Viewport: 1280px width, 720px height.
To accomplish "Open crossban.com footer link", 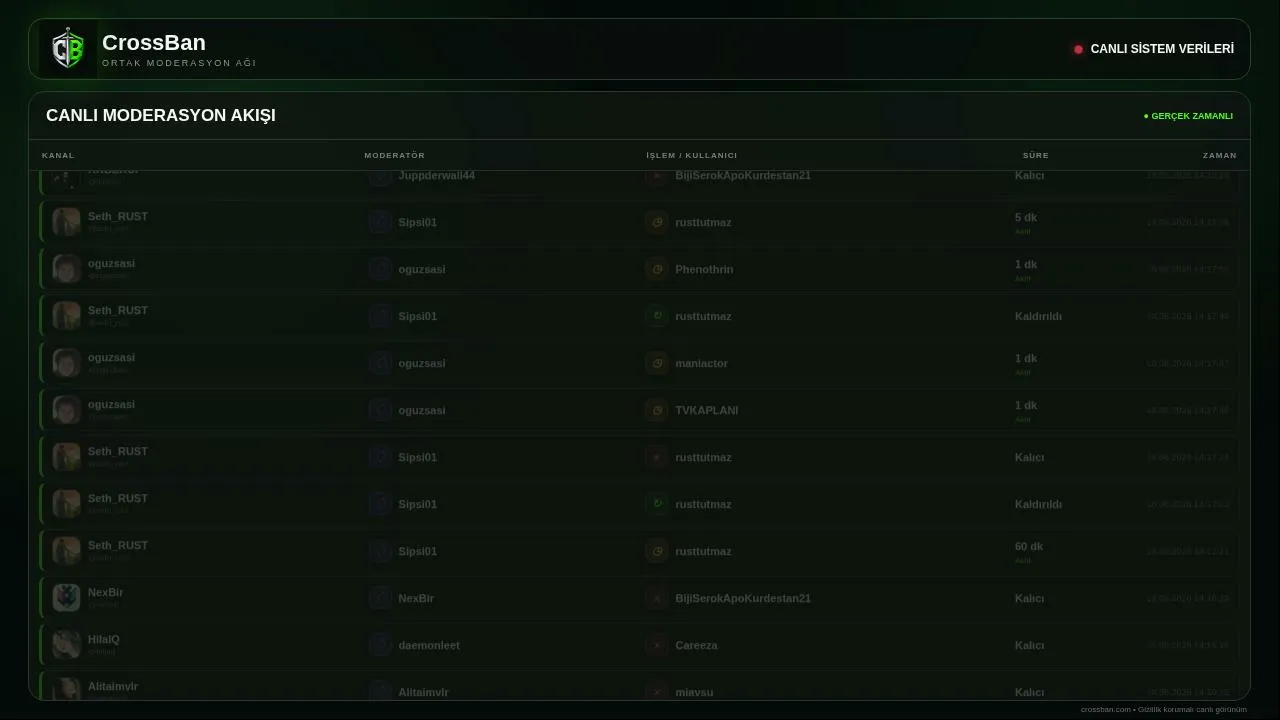I will click(x=1105, y=709).
